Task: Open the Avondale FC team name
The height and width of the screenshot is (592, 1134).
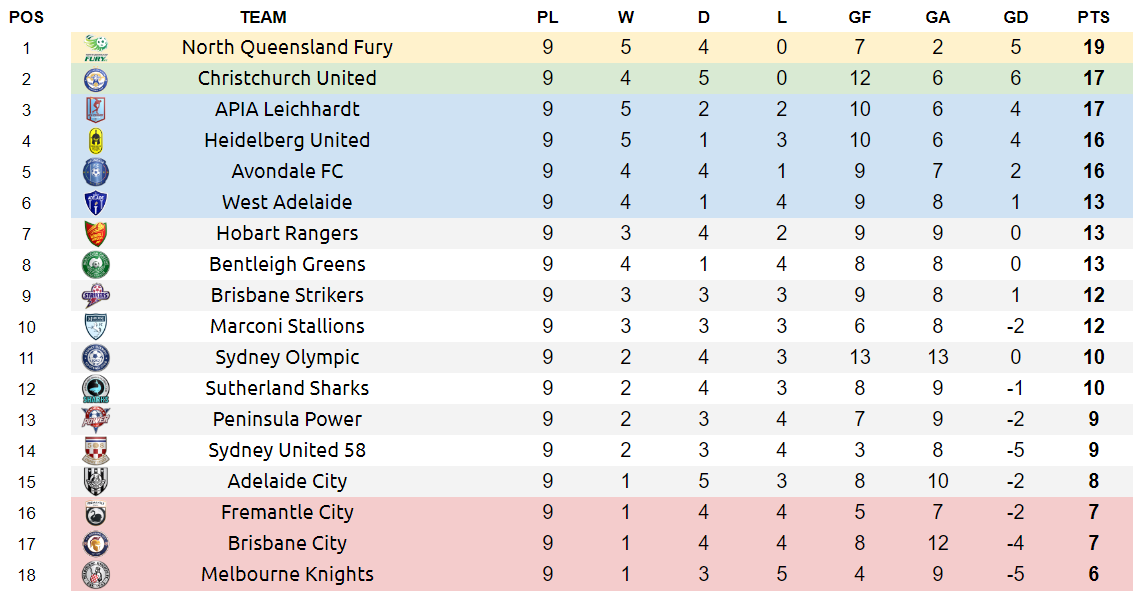Action: click(x=287, y=171)
